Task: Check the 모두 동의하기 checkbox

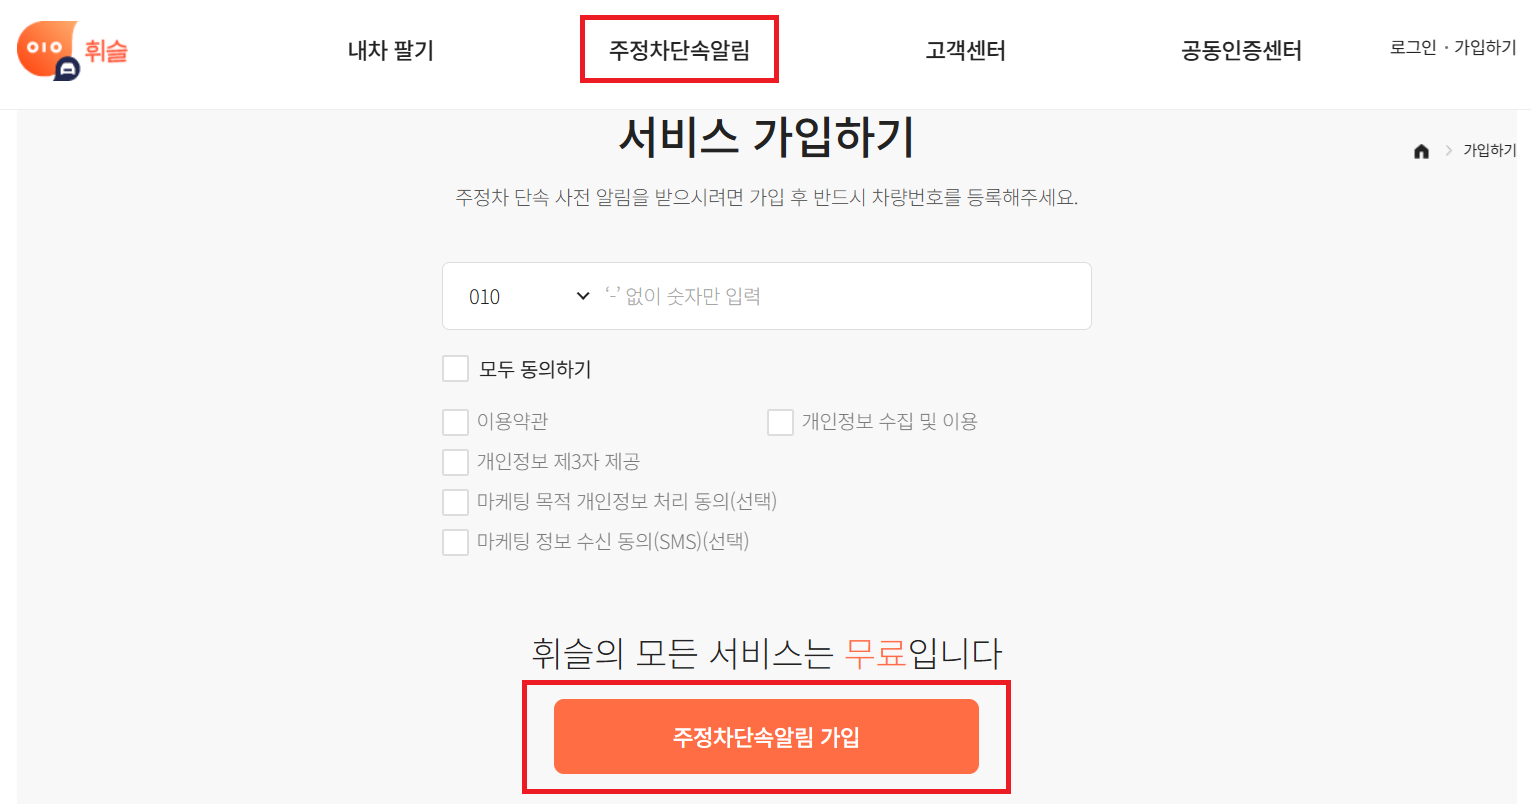Action: [456, 368]
